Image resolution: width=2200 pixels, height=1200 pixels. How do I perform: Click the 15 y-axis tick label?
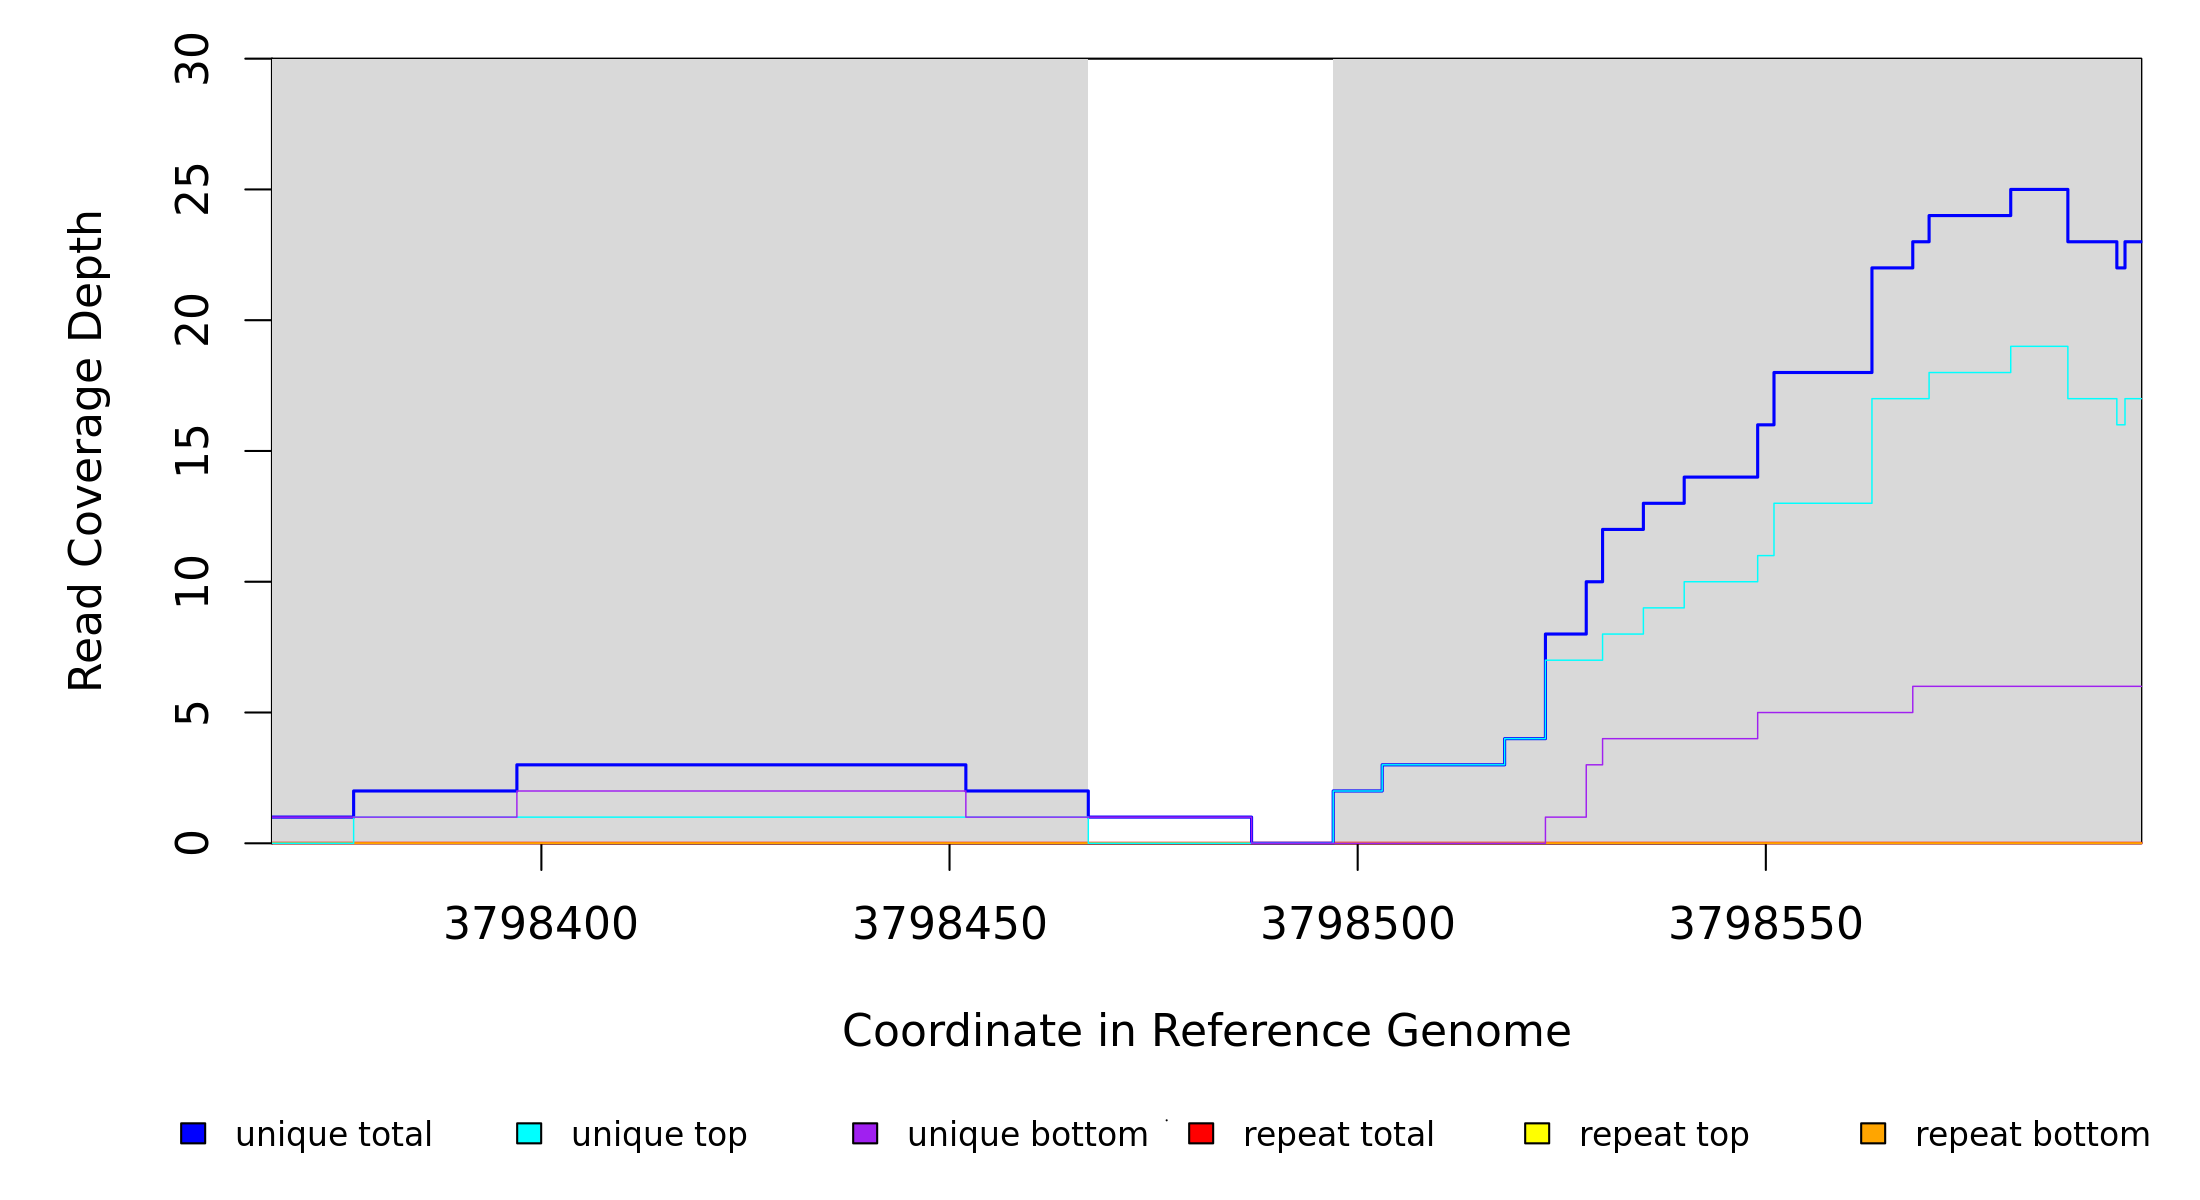(192, 451)
